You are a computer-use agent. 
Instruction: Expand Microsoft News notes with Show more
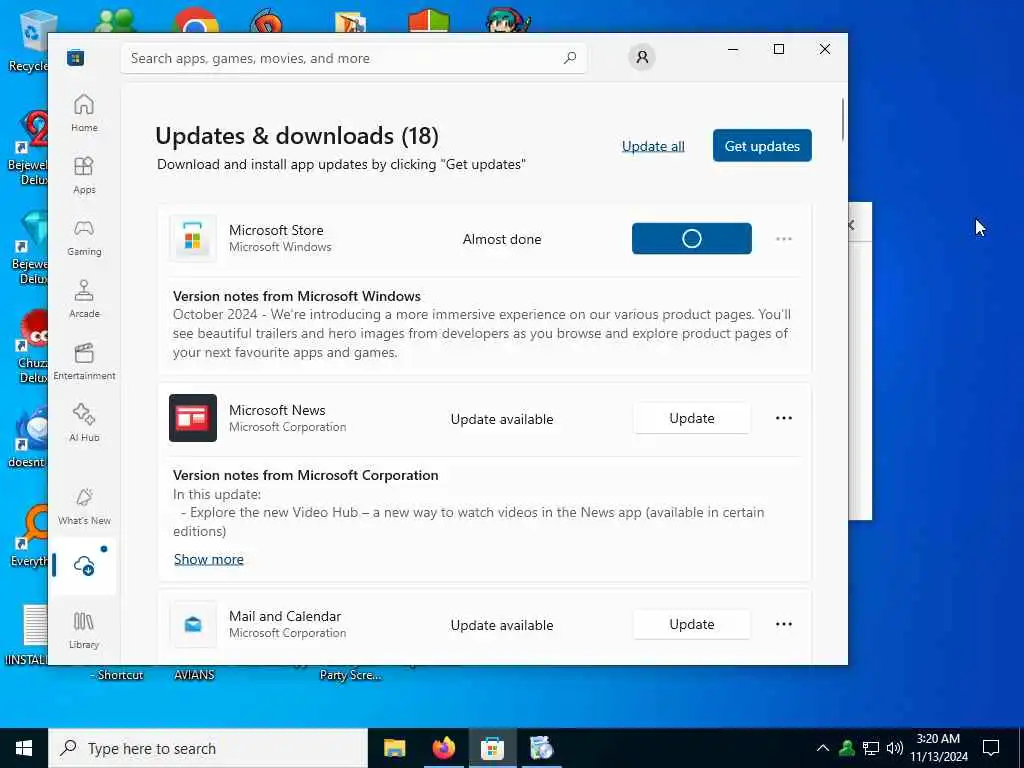[208, 559]
